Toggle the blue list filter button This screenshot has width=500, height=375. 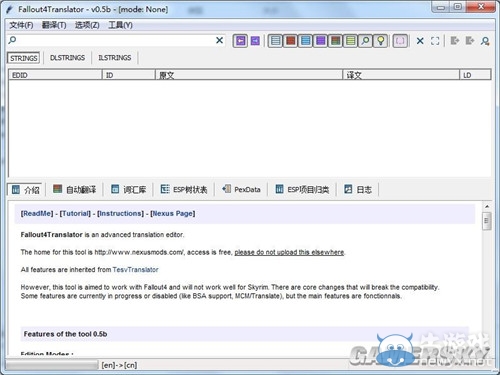[305, 41]
